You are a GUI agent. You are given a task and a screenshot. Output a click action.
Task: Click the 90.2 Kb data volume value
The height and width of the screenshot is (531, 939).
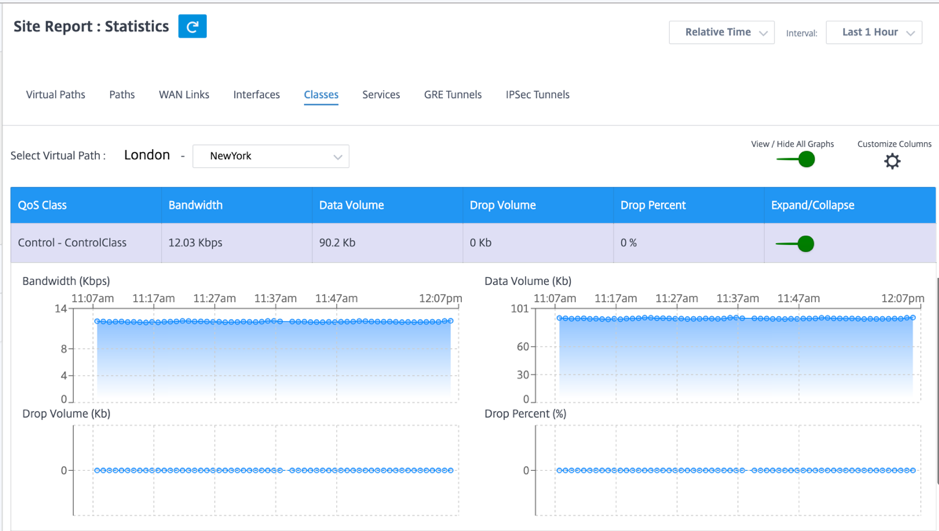[337, 243]
